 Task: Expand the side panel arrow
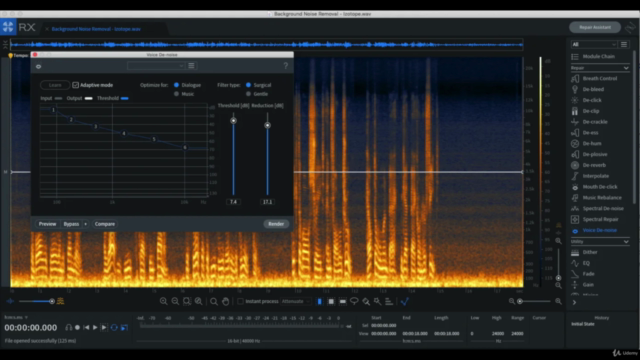[x=574, y=302]
